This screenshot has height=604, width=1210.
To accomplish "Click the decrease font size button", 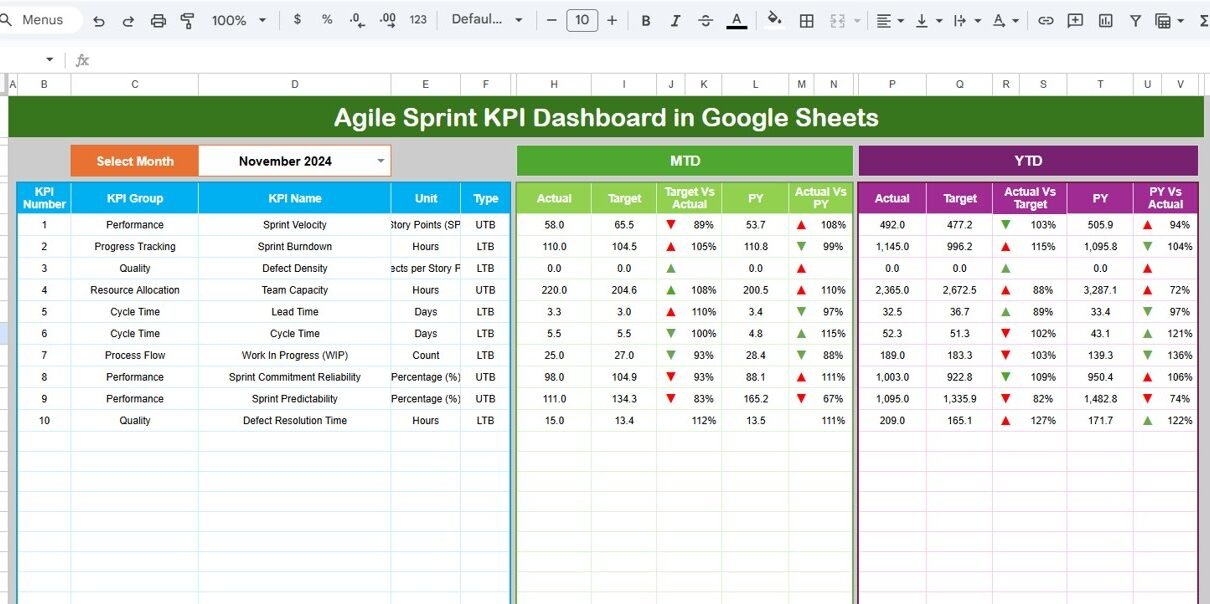I will point(551,20).
